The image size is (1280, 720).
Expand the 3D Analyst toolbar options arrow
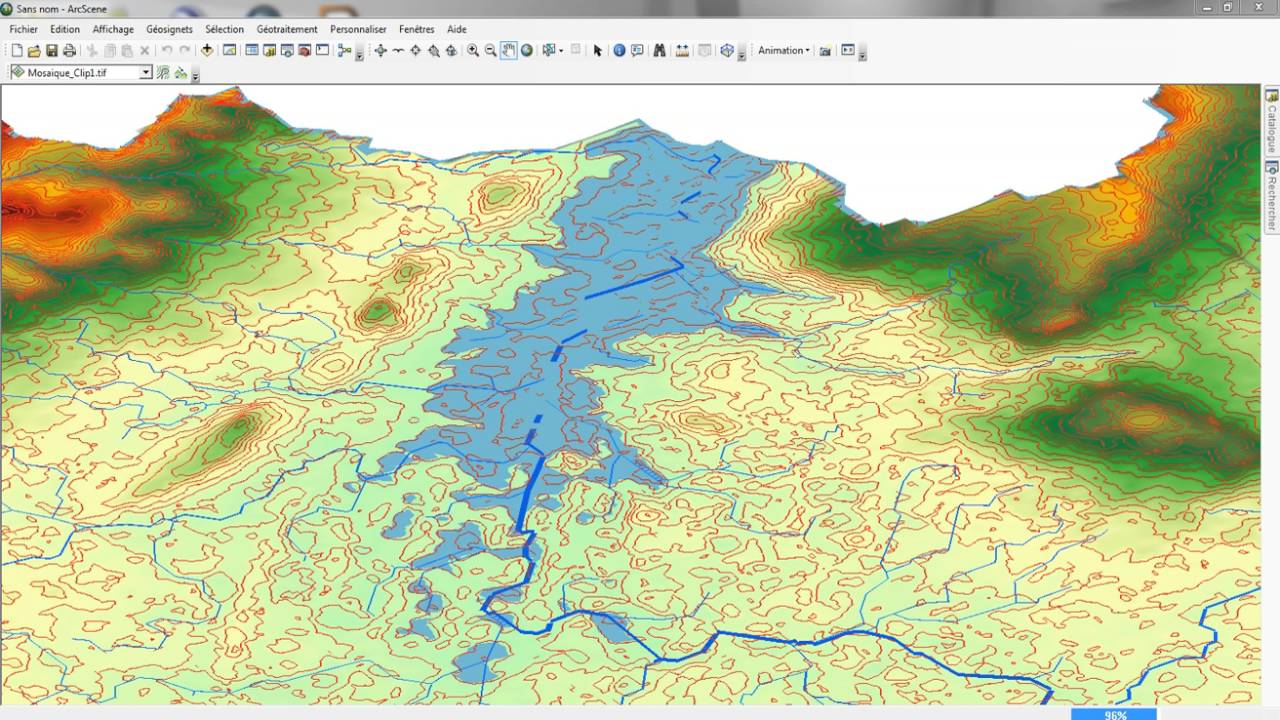(195, 76)
